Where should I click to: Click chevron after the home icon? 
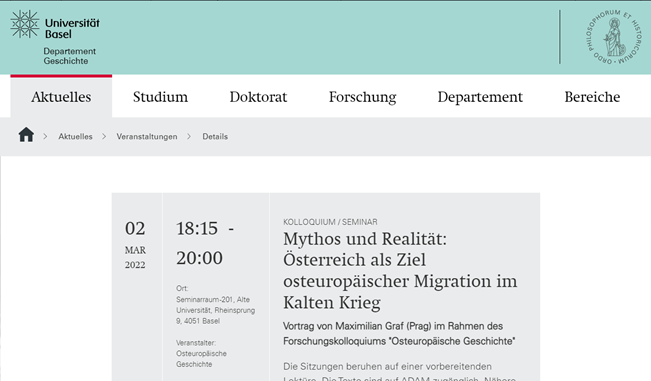(45, 137)
